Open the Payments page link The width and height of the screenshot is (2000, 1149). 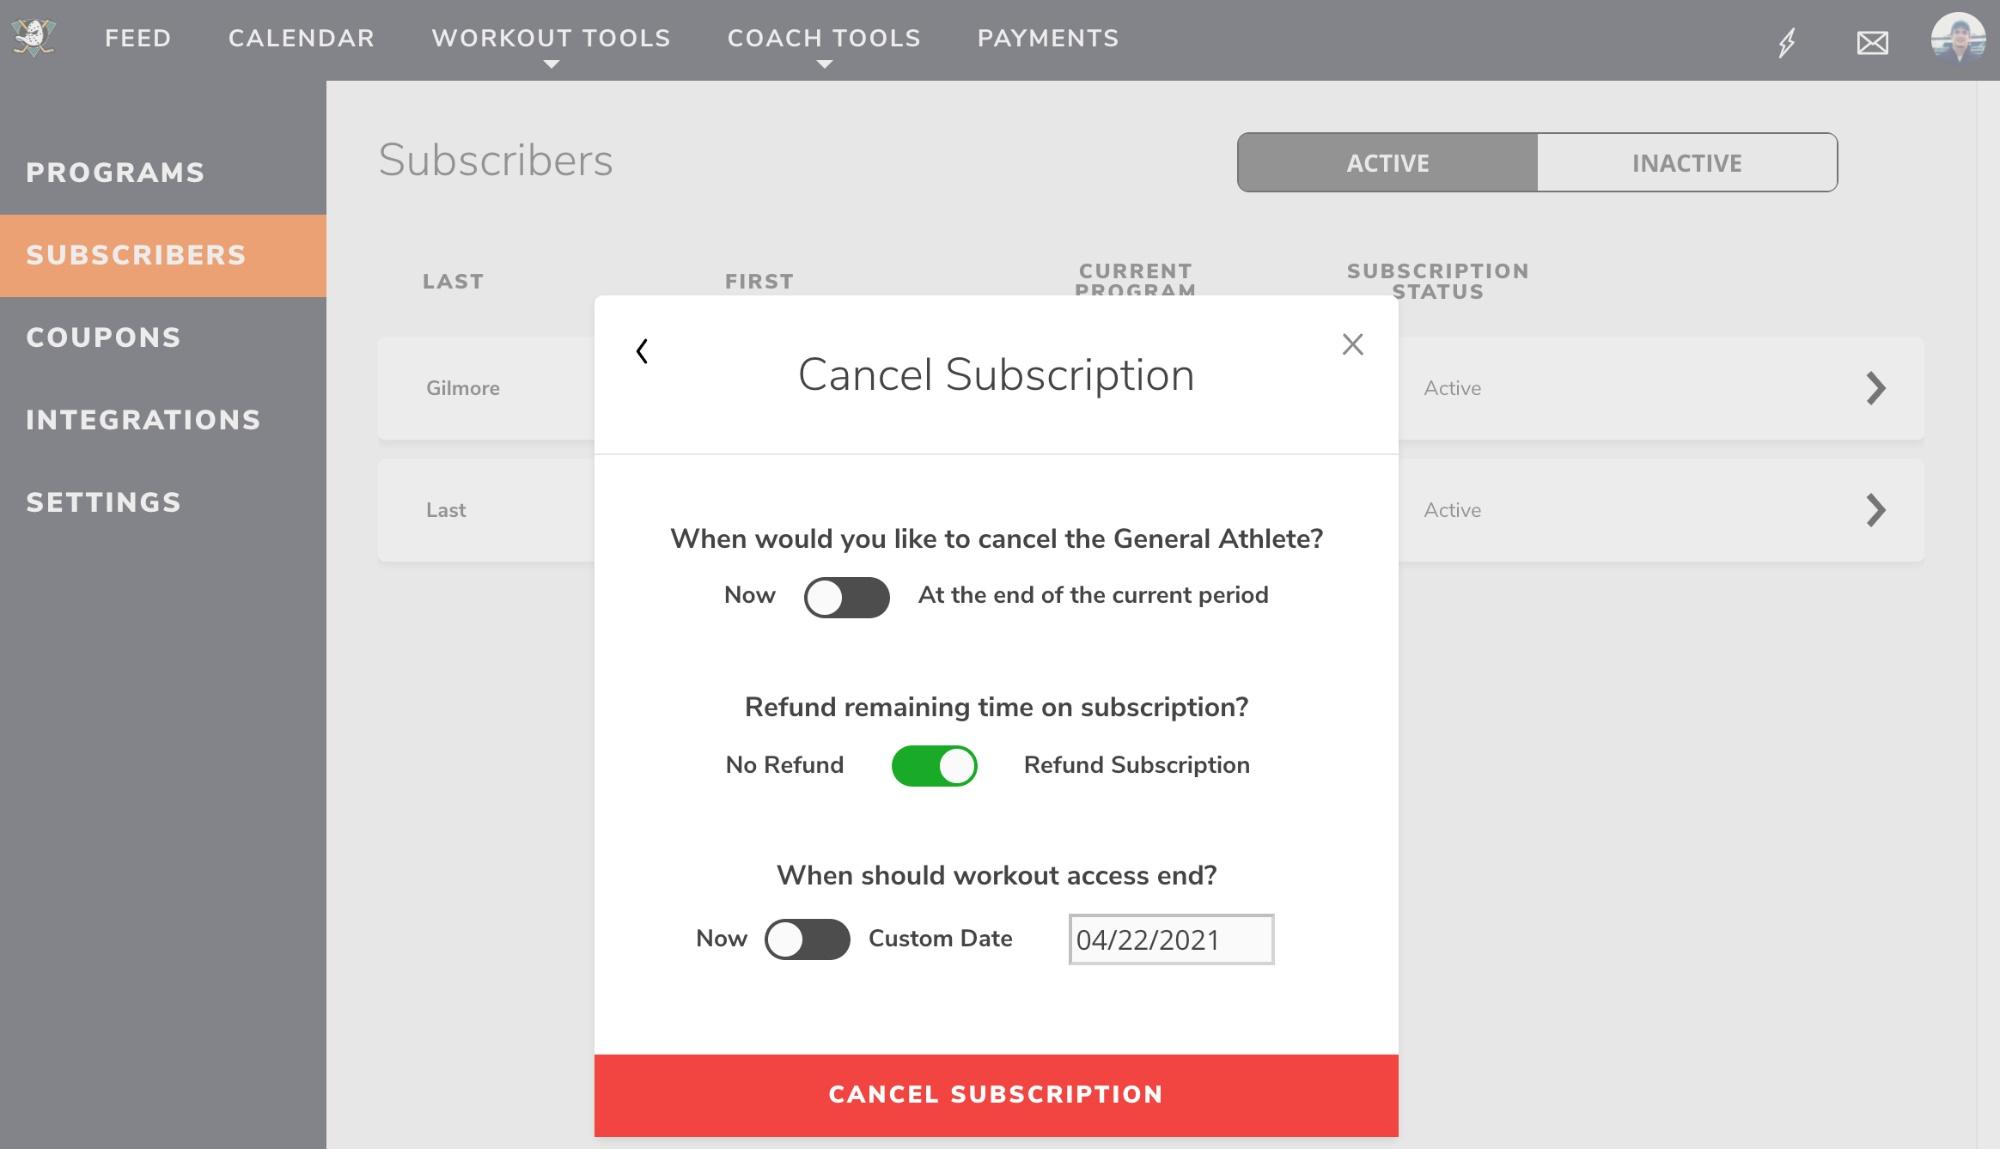1048,38
